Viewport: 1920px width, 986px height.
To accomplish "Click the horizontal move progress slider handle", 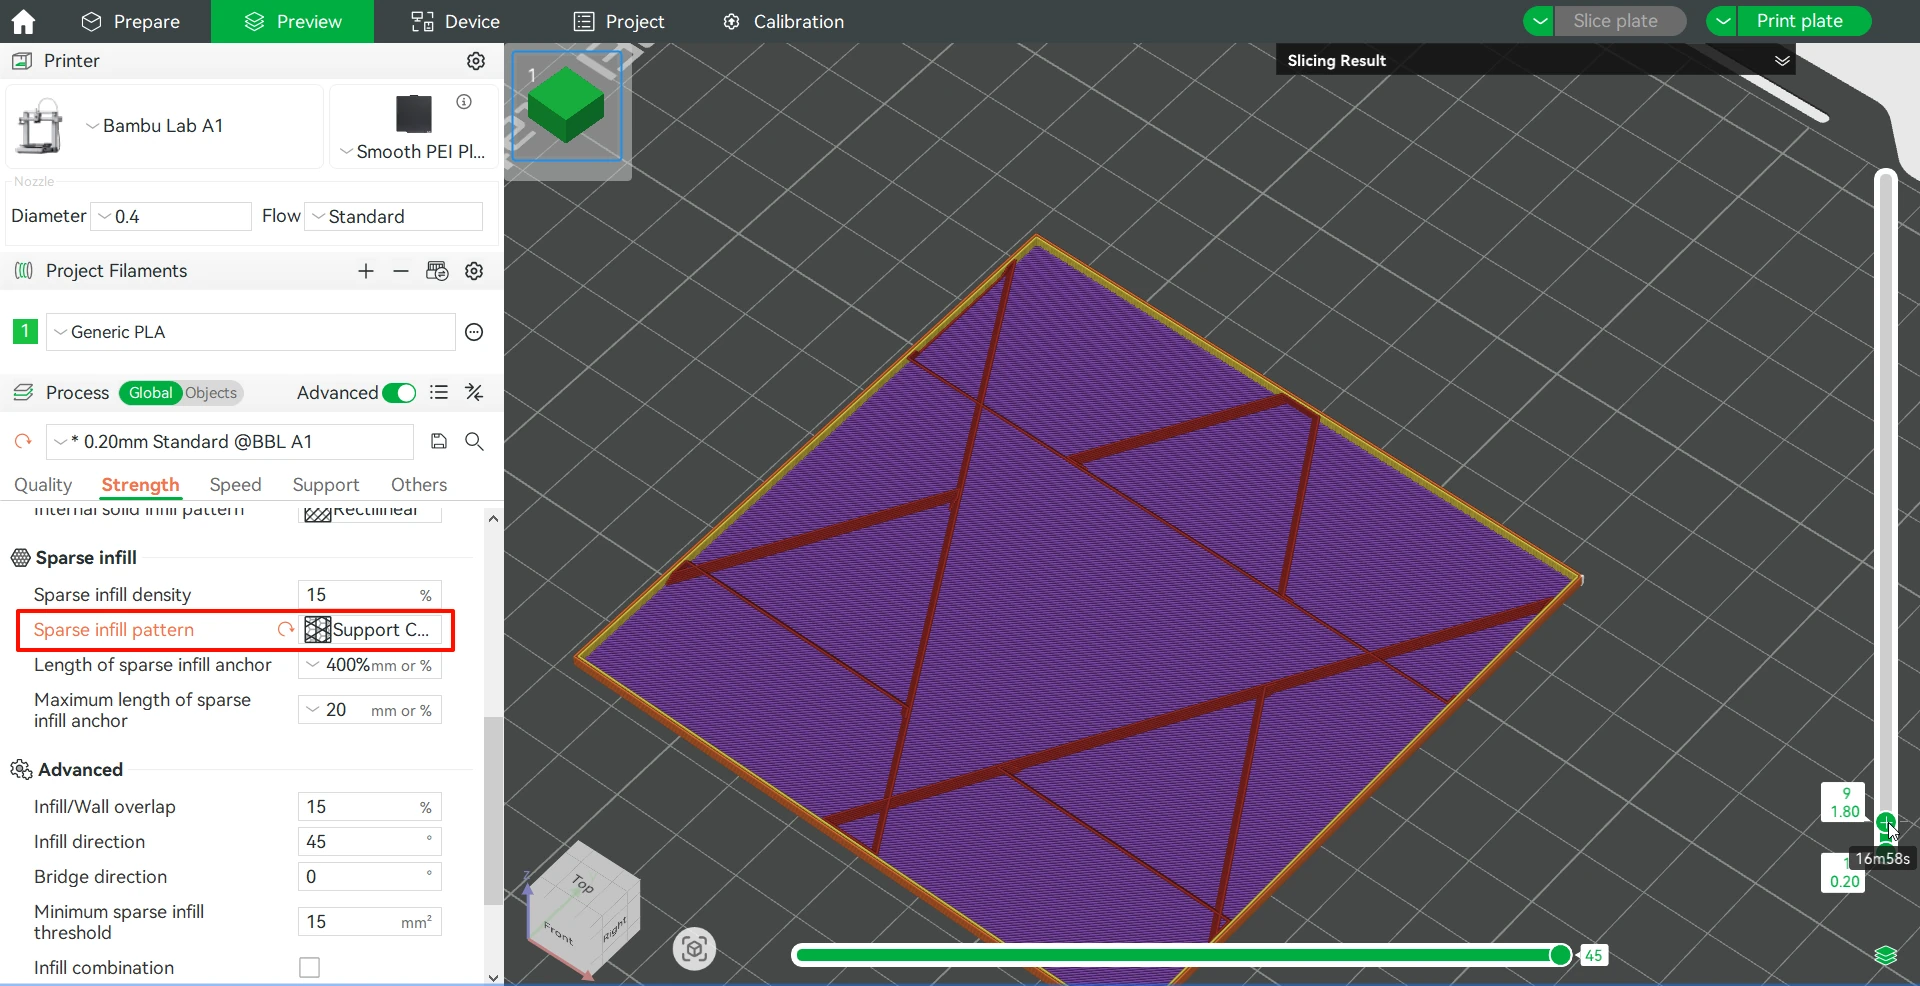I will pos(1559,955).
